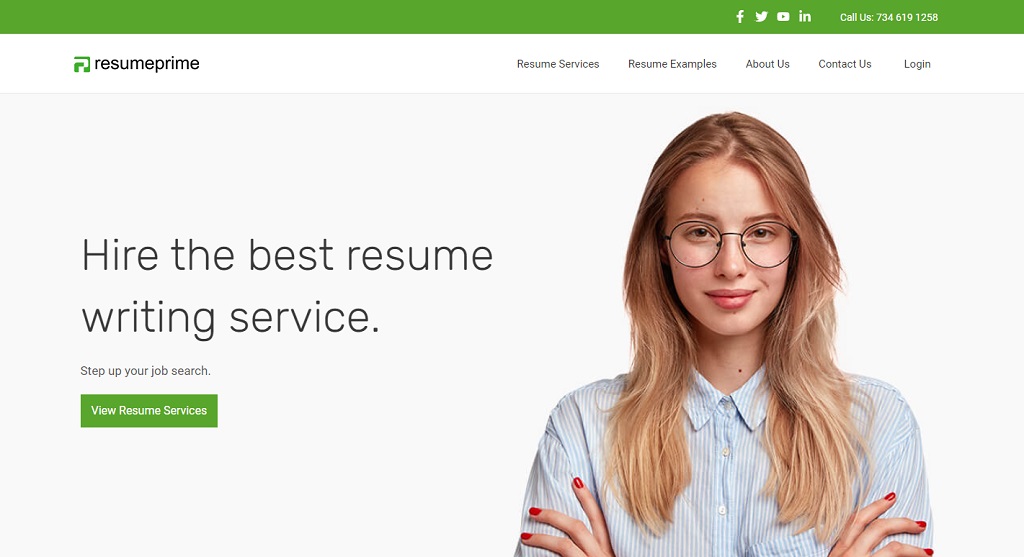The width and height of the screenshot is (1024, 557).
Task: Click the Login link
Action: (917, 64)
